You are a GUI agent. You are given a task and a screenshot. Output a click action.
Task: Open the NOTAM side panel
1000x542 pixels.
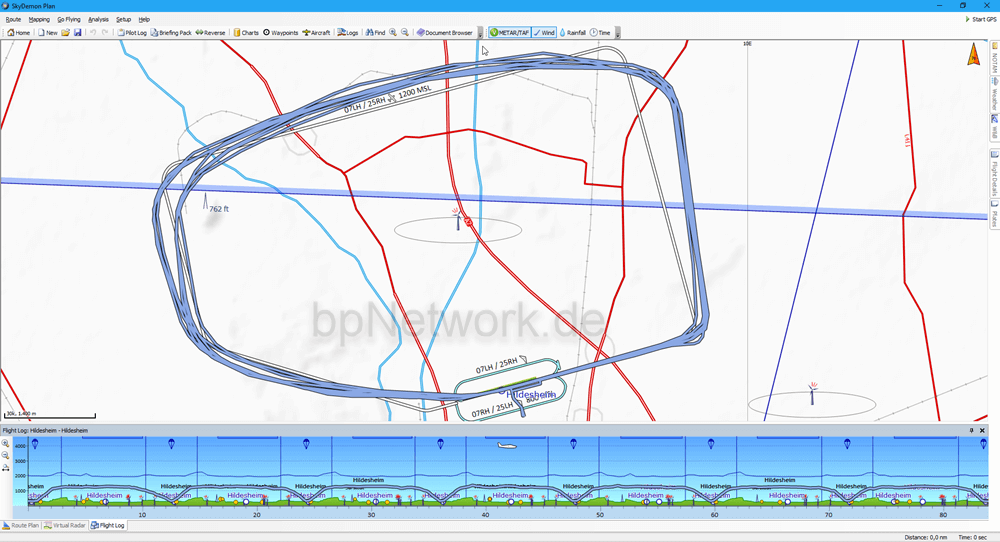[994, 59]
